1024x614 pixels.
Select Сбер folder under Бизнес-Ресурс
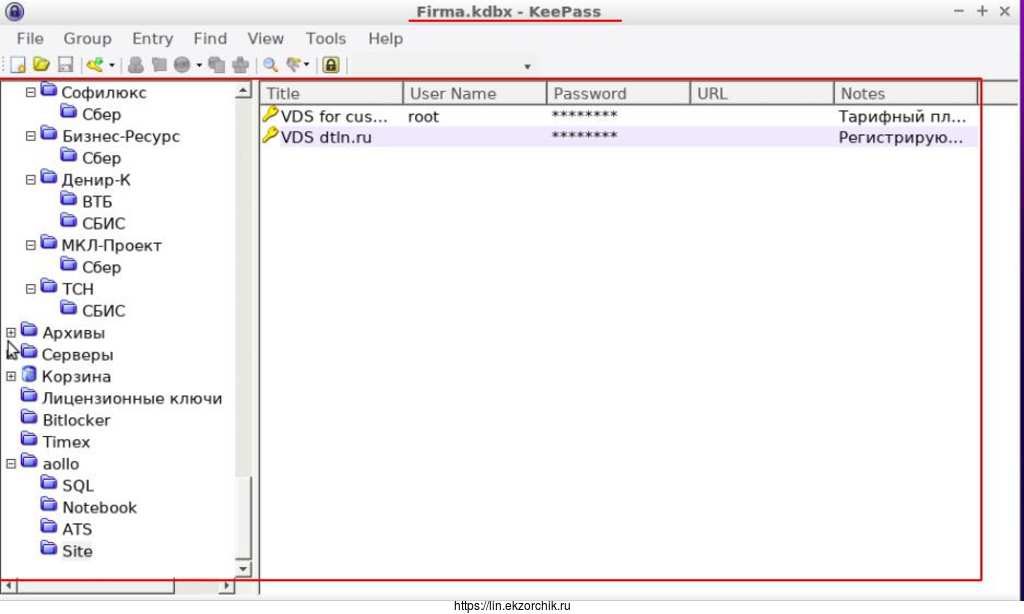tap(101, 158)
